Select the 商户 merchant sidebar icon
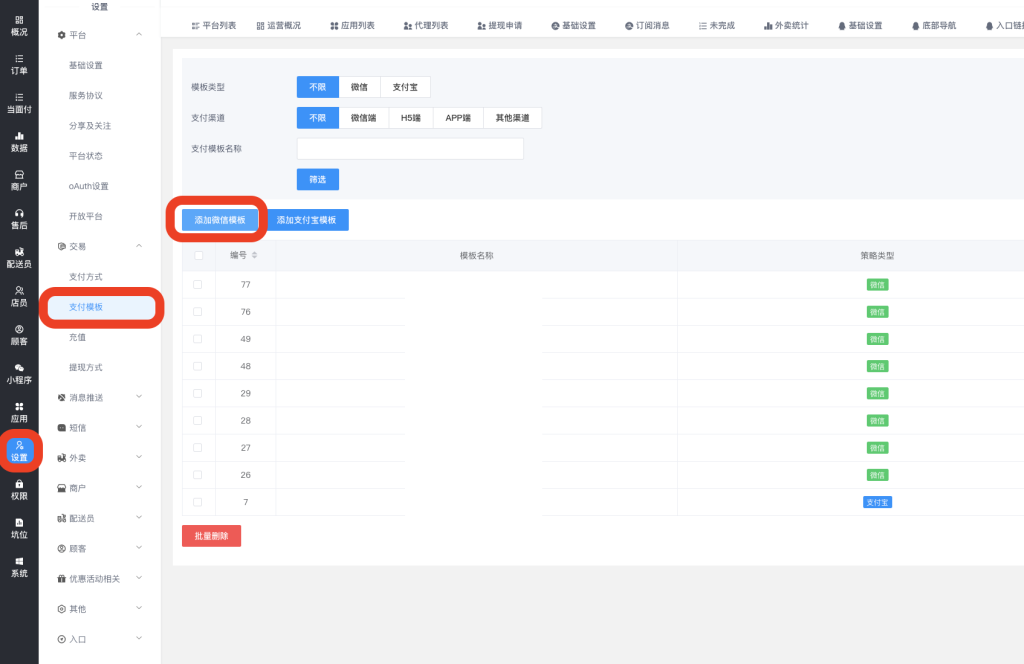1024x664 pixels. pyautogui.click(x=19, y=174)
